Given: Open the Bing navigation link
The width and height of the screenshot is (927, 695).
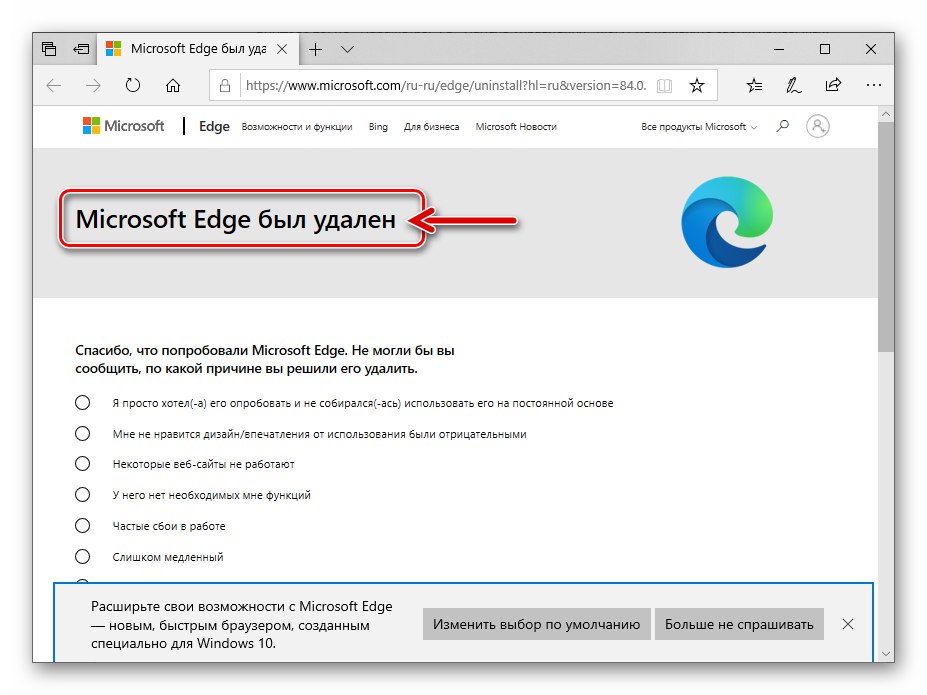Looking at the screenshot, I should (x=378, y=126).
